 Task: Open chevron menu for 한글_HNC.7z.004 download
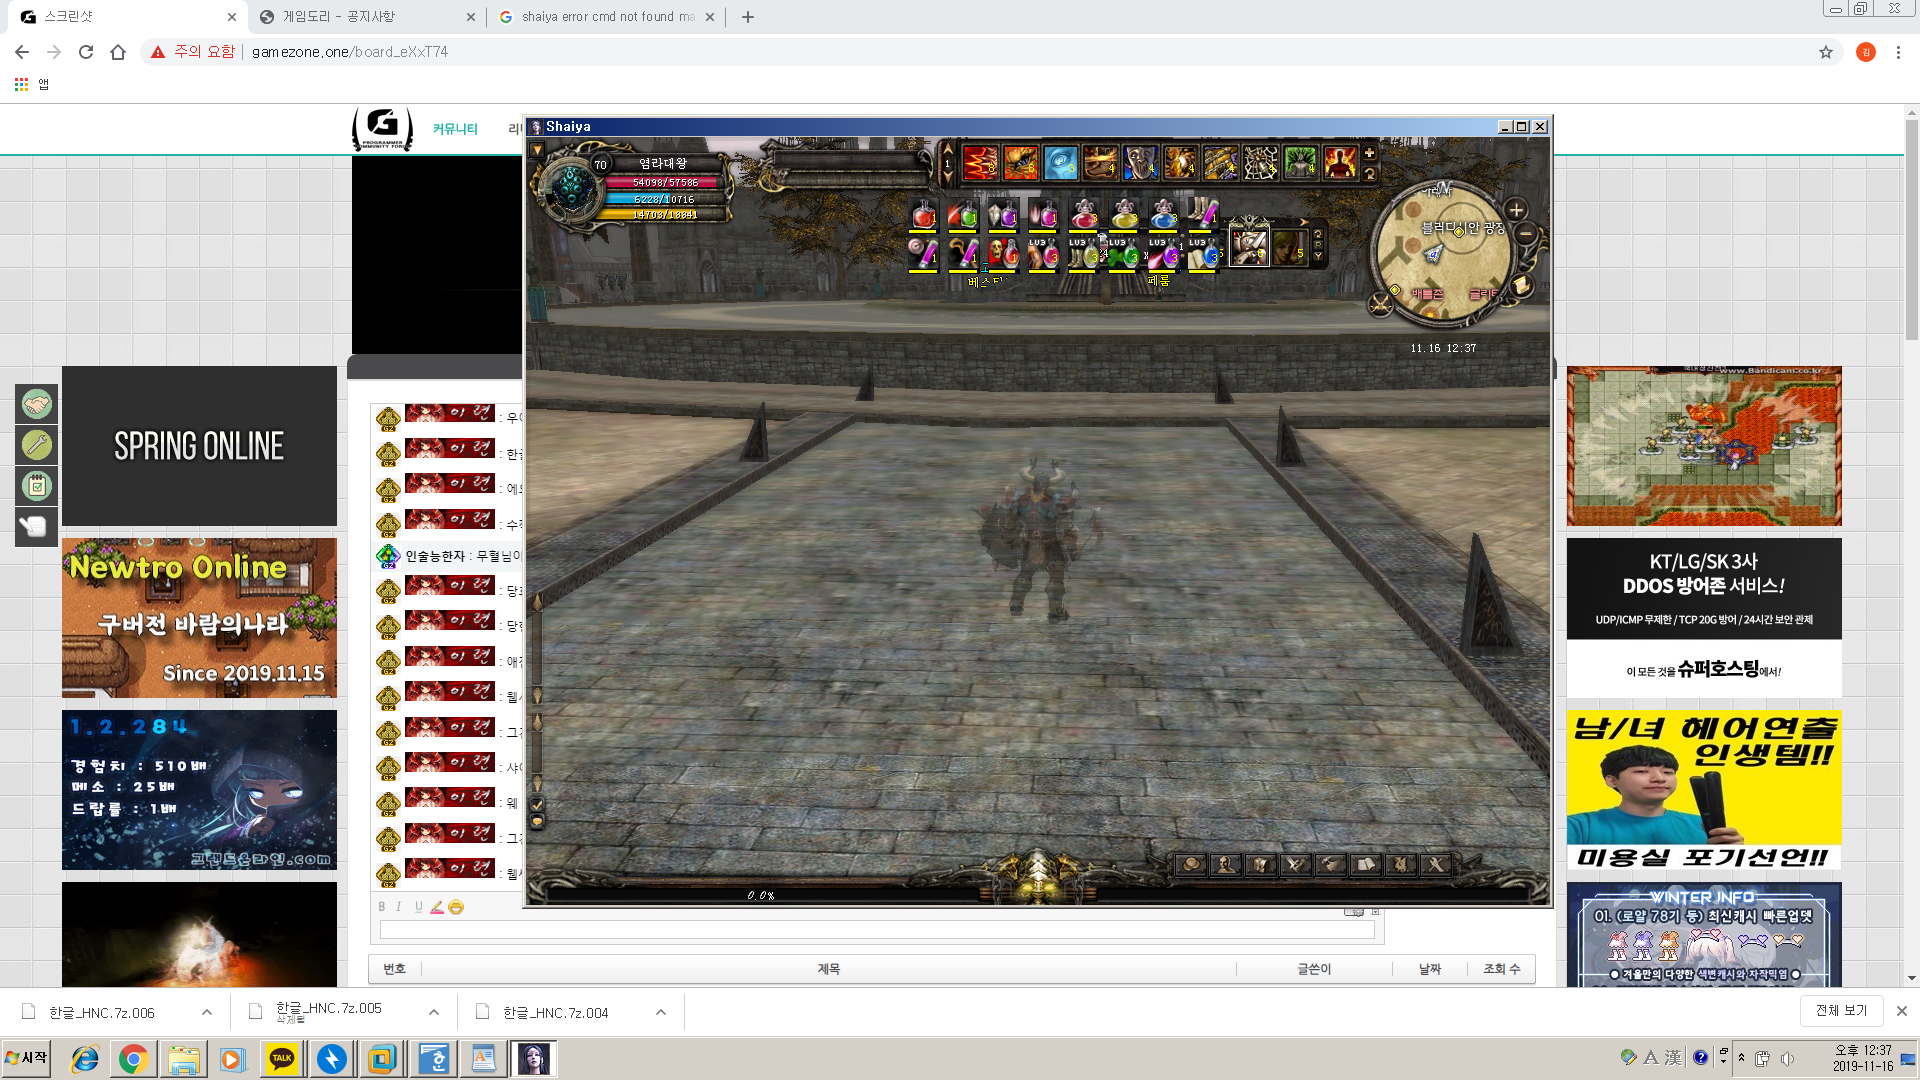click(x=661, y=1012)
